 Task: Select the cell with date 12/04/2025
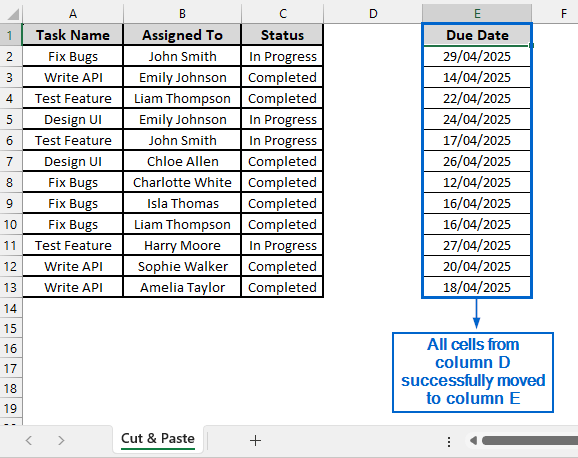[477, 182]
